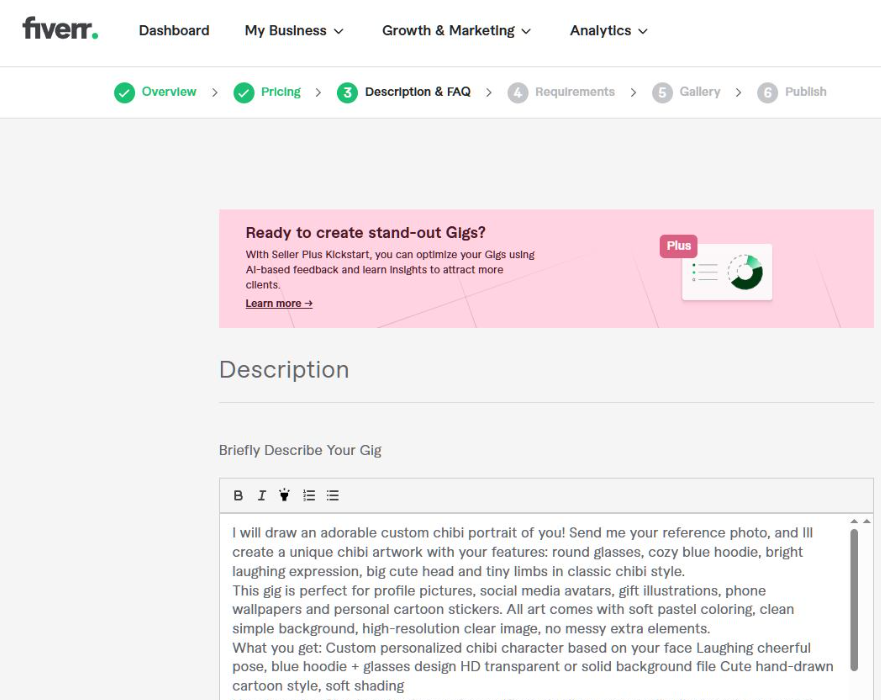Viewport: 881px width, 700px height.
Task: Toggle italic formatting in description editor
Action: pos(261,496)
